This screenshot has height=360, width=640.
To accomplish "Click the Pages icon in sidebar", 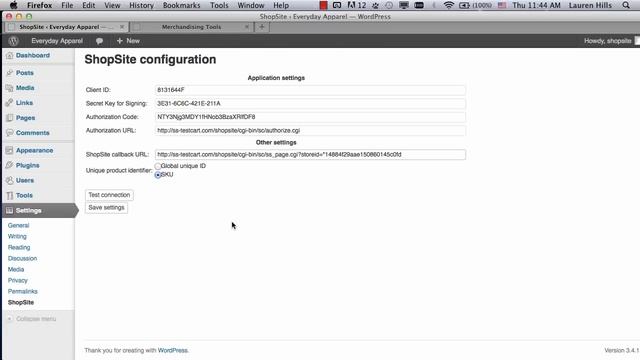I will pyautogui.click(x=10, y=118).
